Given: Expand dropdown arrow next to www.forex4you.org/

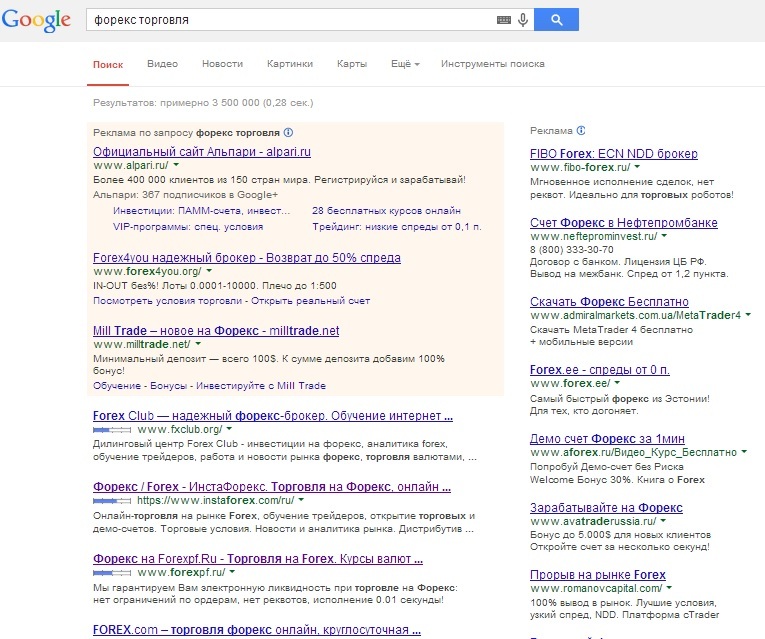Looking at the screenshot, I should pos(209,271).
